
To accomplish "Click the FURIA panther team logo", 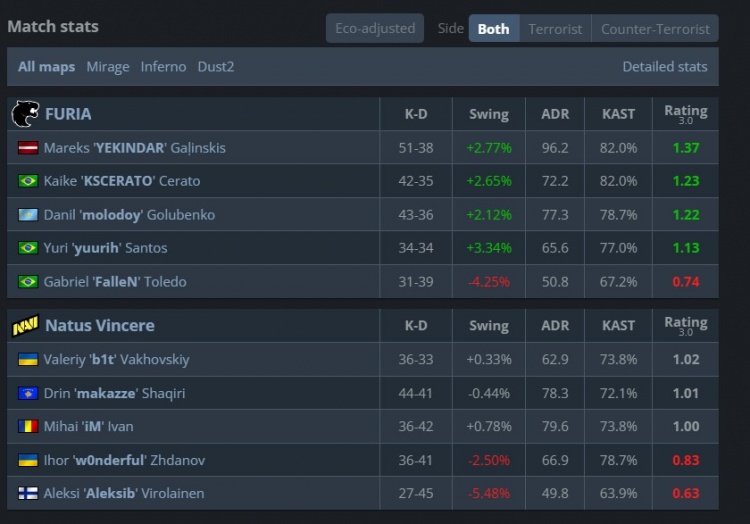I will (24, 114).
